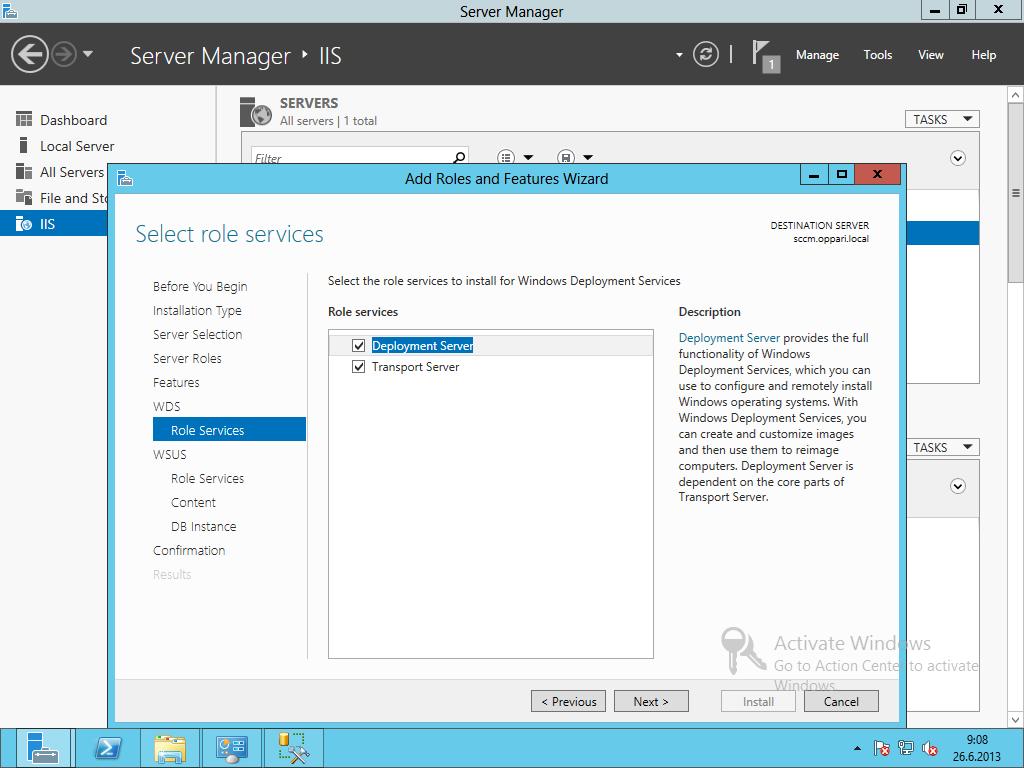Click the Next button in the wizard
The height and width of the screenshot is (768, 1024).
click(x=651, y=701)
